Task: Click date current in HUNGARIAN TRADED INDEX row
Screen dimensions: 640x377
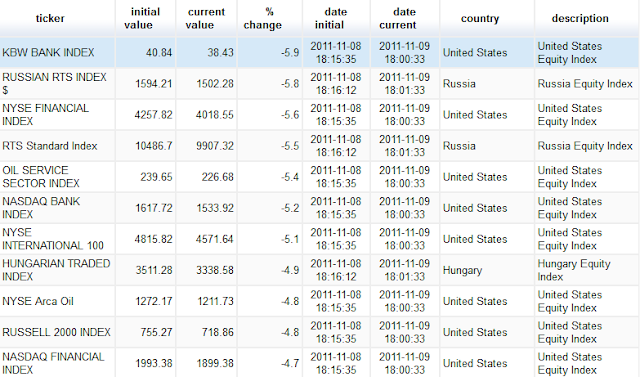Action: pyautogui.click(x=404, y=270)
